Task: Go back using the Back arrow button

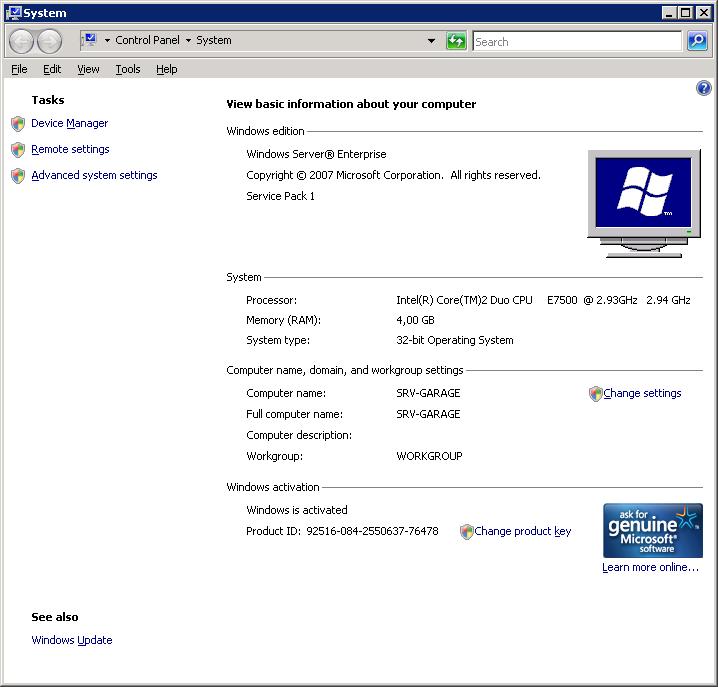Action: (22, 41)
